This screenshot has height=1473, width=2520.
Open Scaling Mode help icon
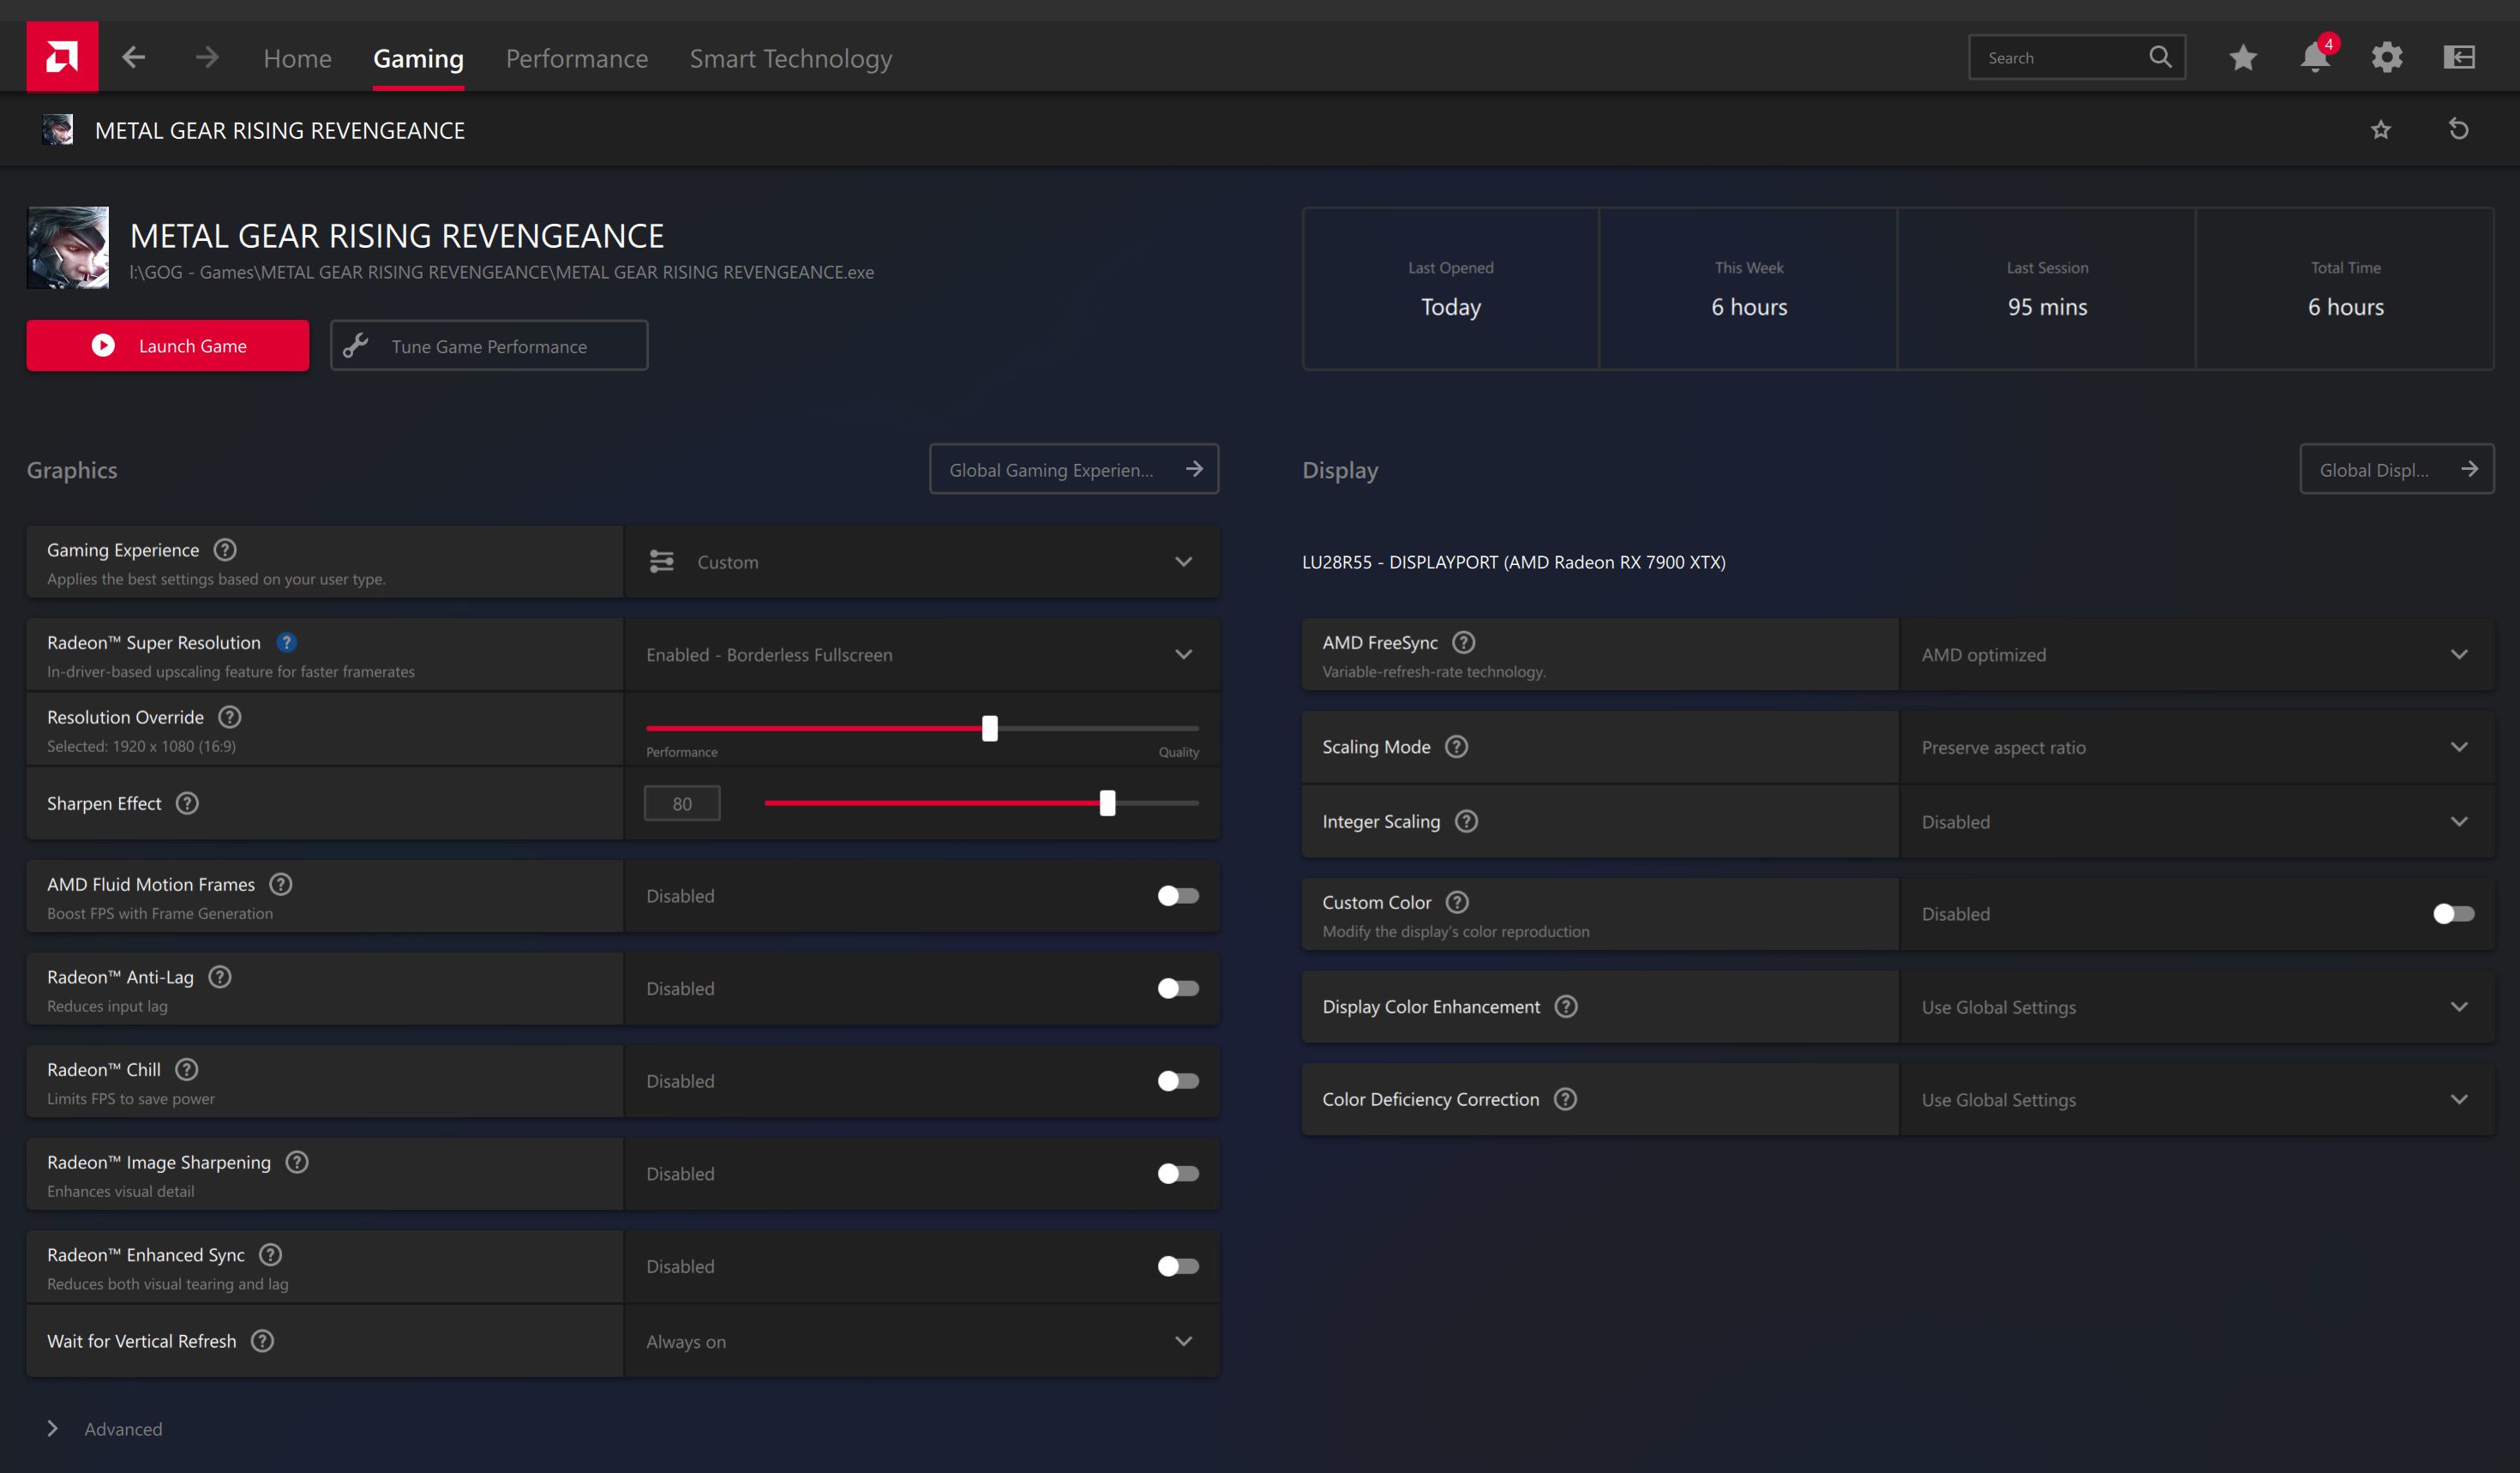tap(1456, 747)
